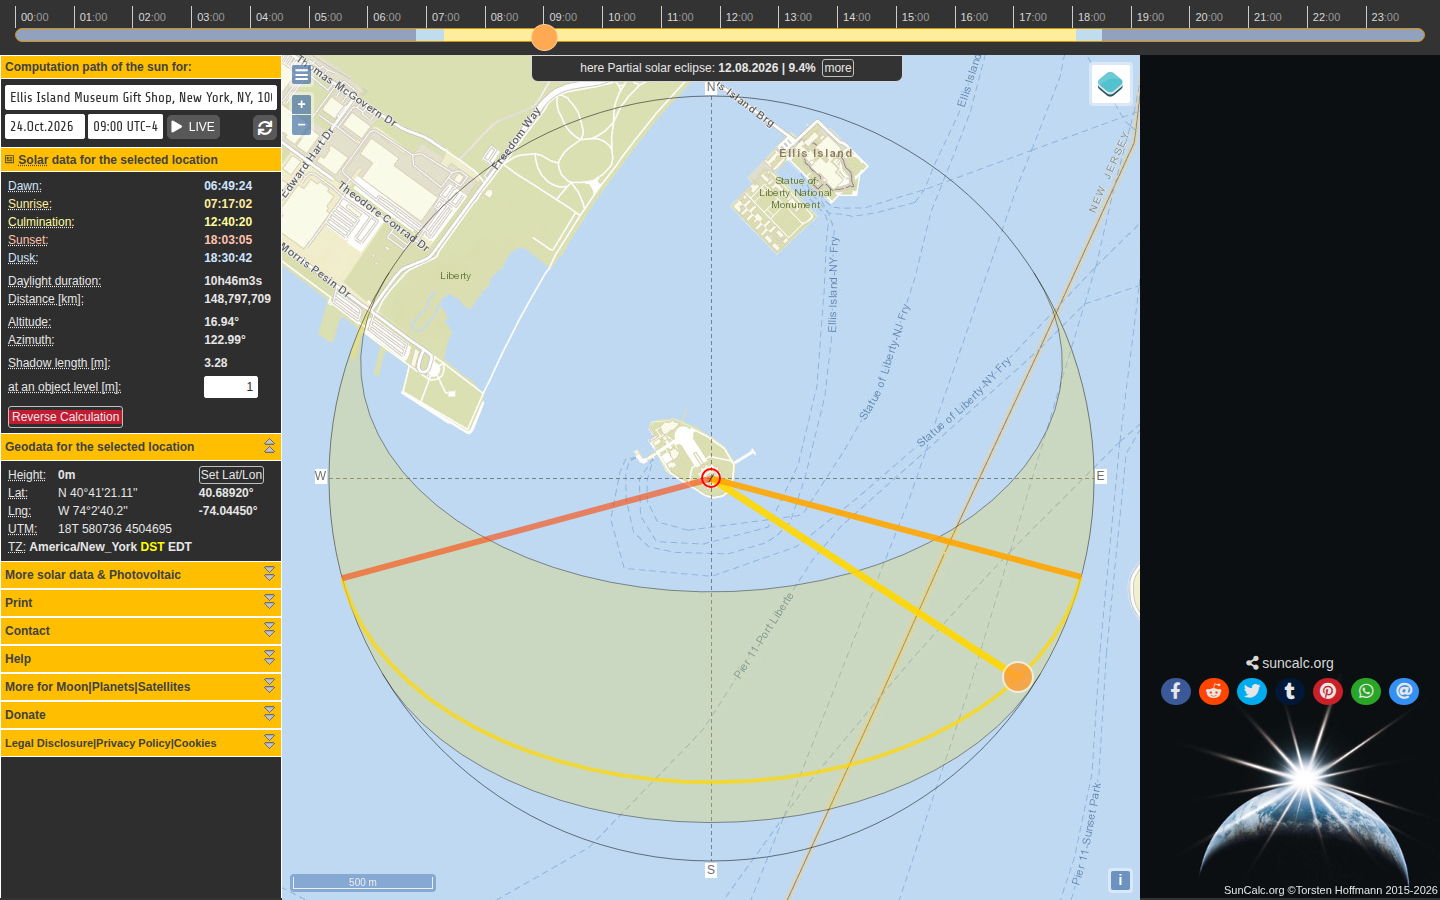The image size is (1440, 900).
Task: Open suncalc.org share link
Action: [x=1290, y=663]
